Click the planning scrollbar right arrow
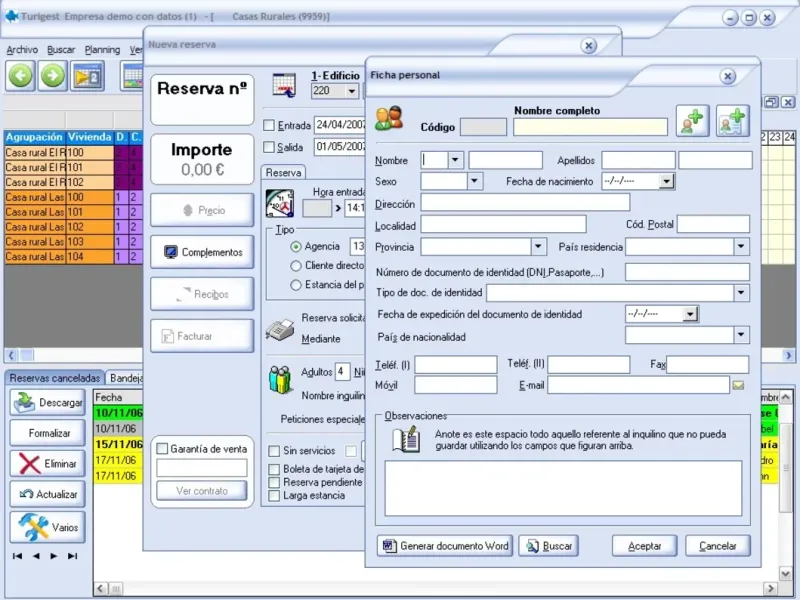Image resolution: width=800 pixels, height=600 pixels. (788, 355)
